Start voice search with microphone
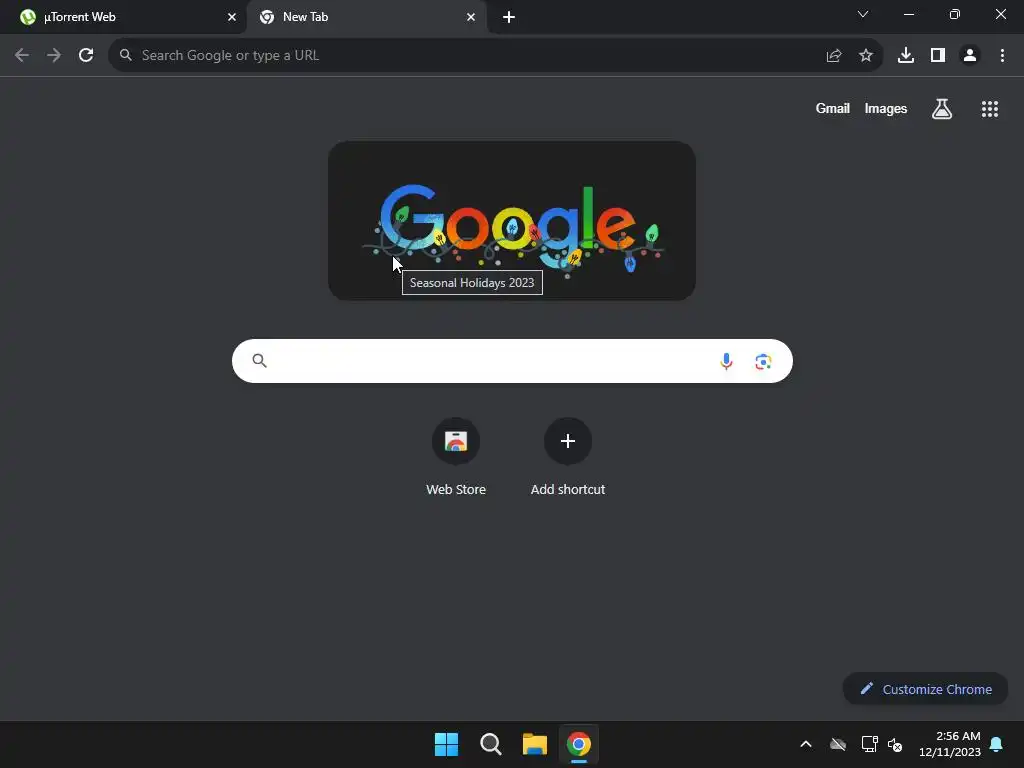 click(x=726, y=361)
